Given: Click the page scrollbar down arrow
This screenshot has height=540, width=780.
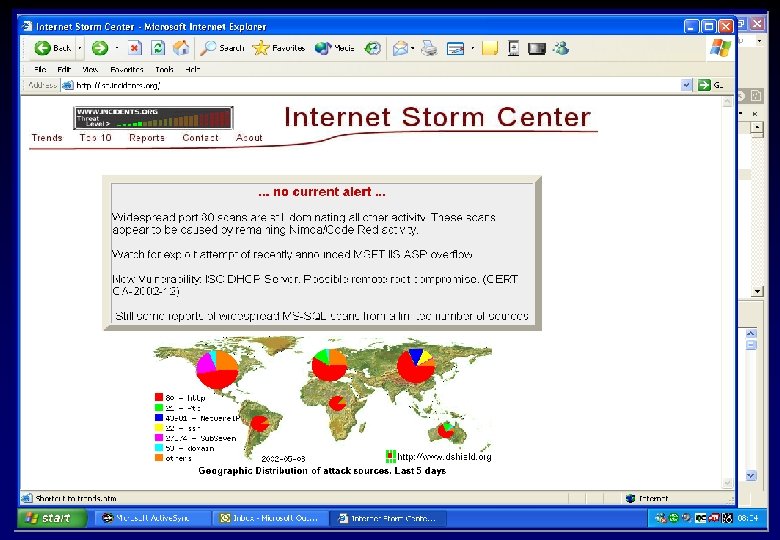Looking at the screenshot, I should pos(727,483).
